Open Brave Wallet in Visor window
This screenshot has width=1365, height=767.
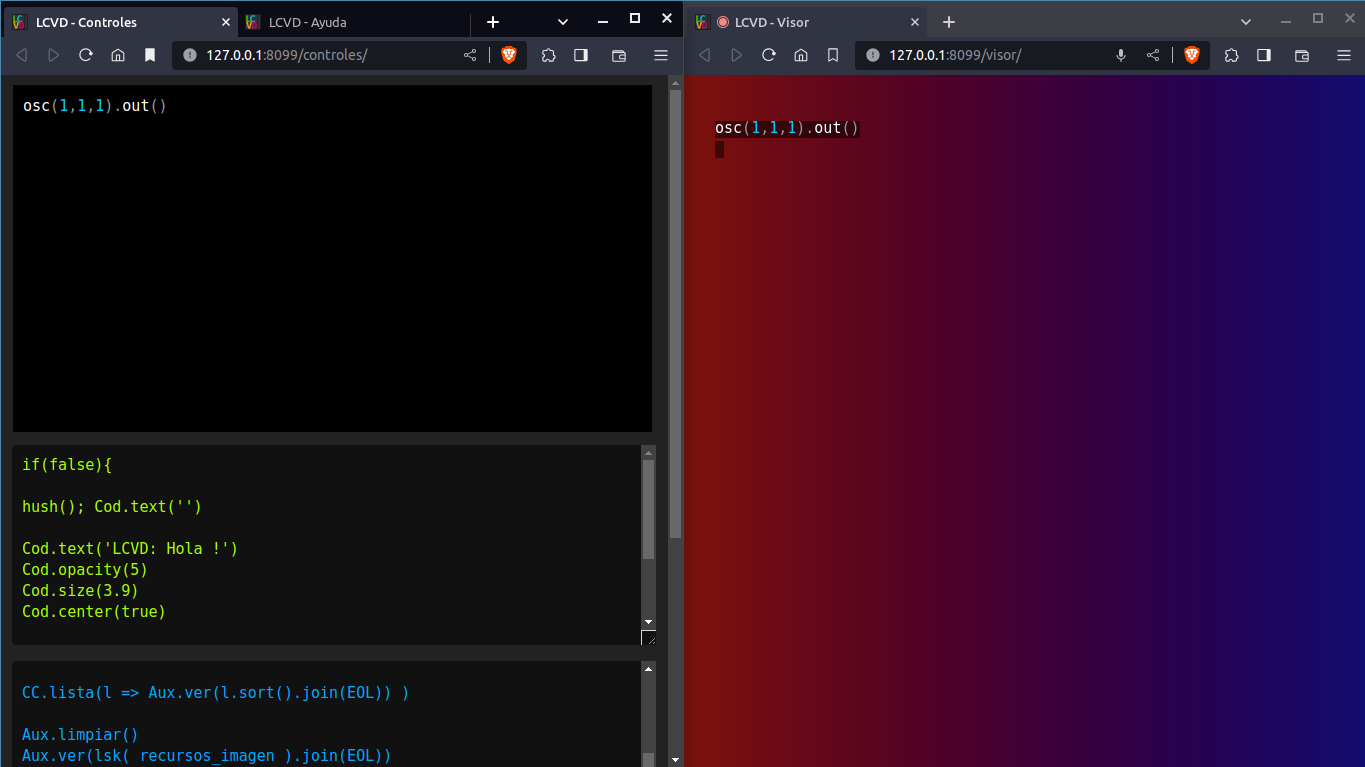[x=1302, y=55]
